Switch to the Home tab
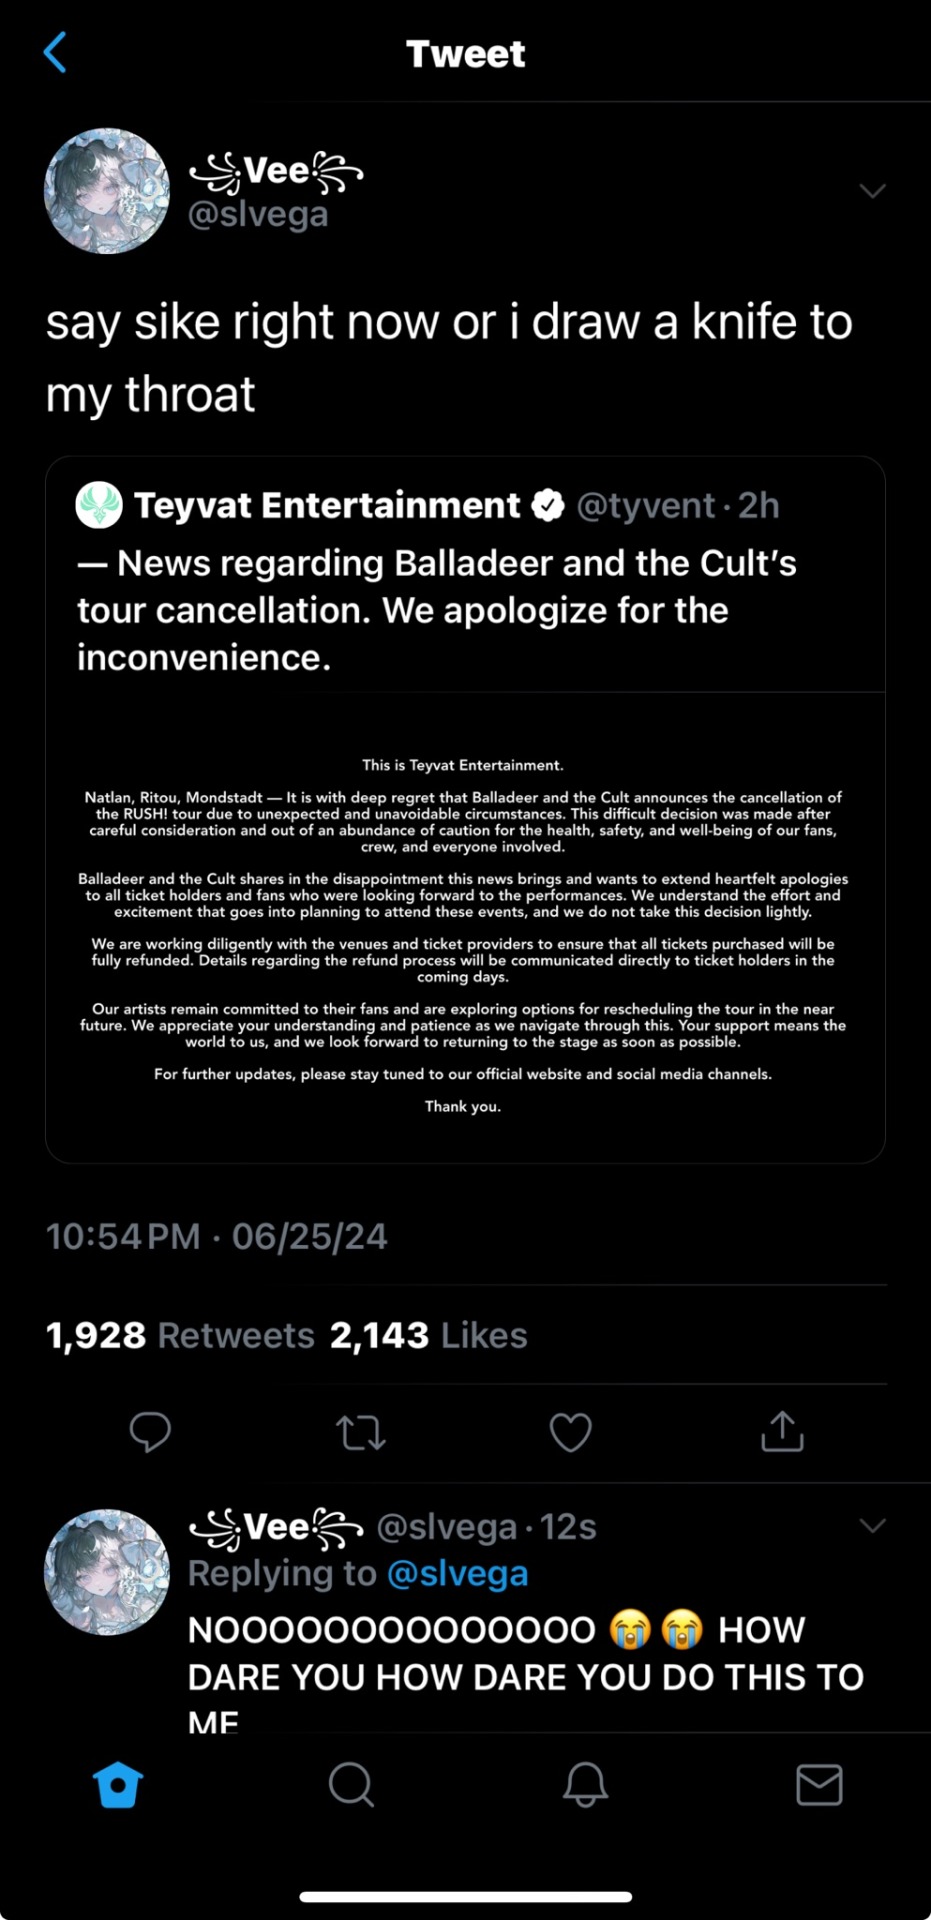Viewport: 931px width, 1920px height. click(x=118, y=1784)
